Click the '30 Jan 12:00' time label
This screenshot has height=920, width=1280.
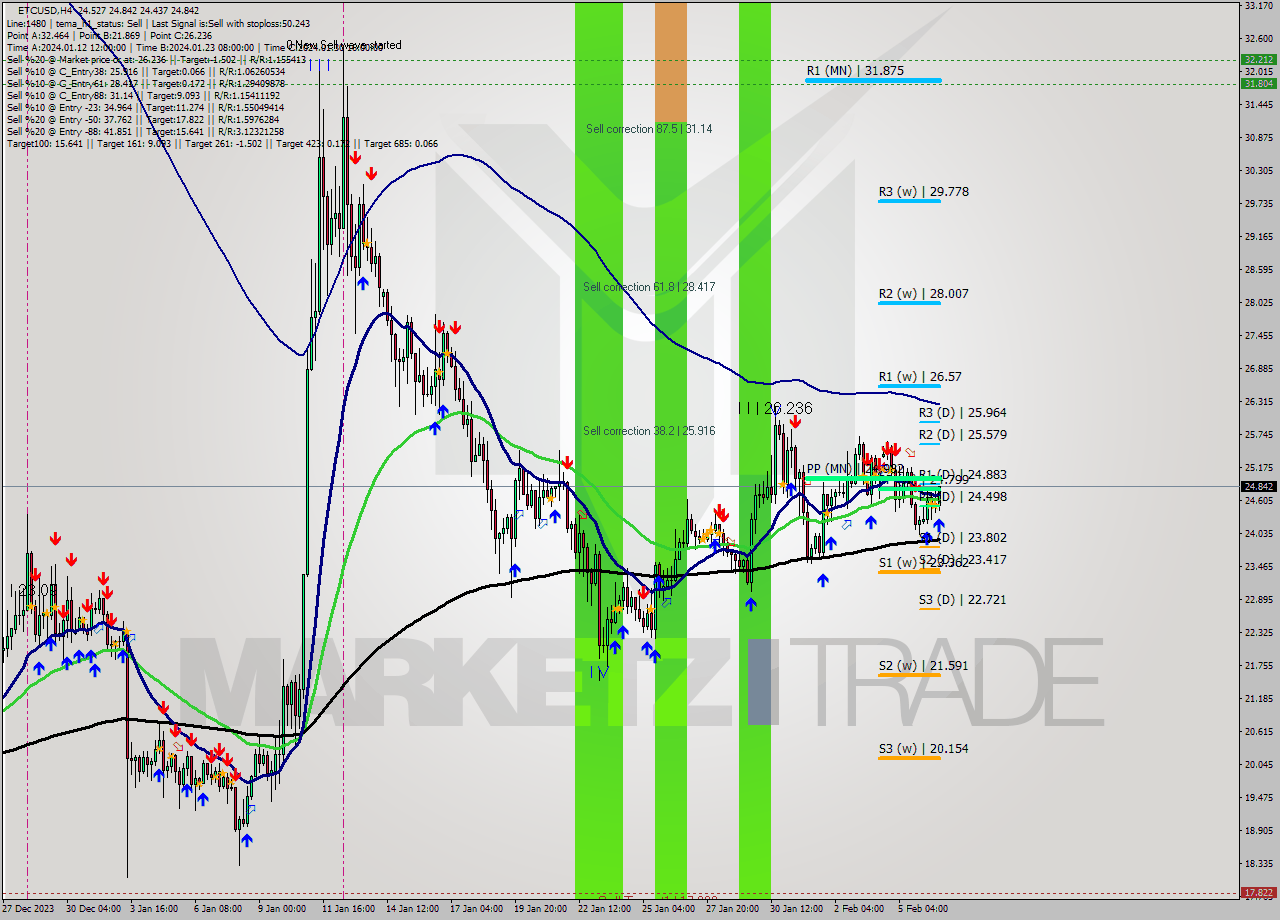(x=795, y=909)
